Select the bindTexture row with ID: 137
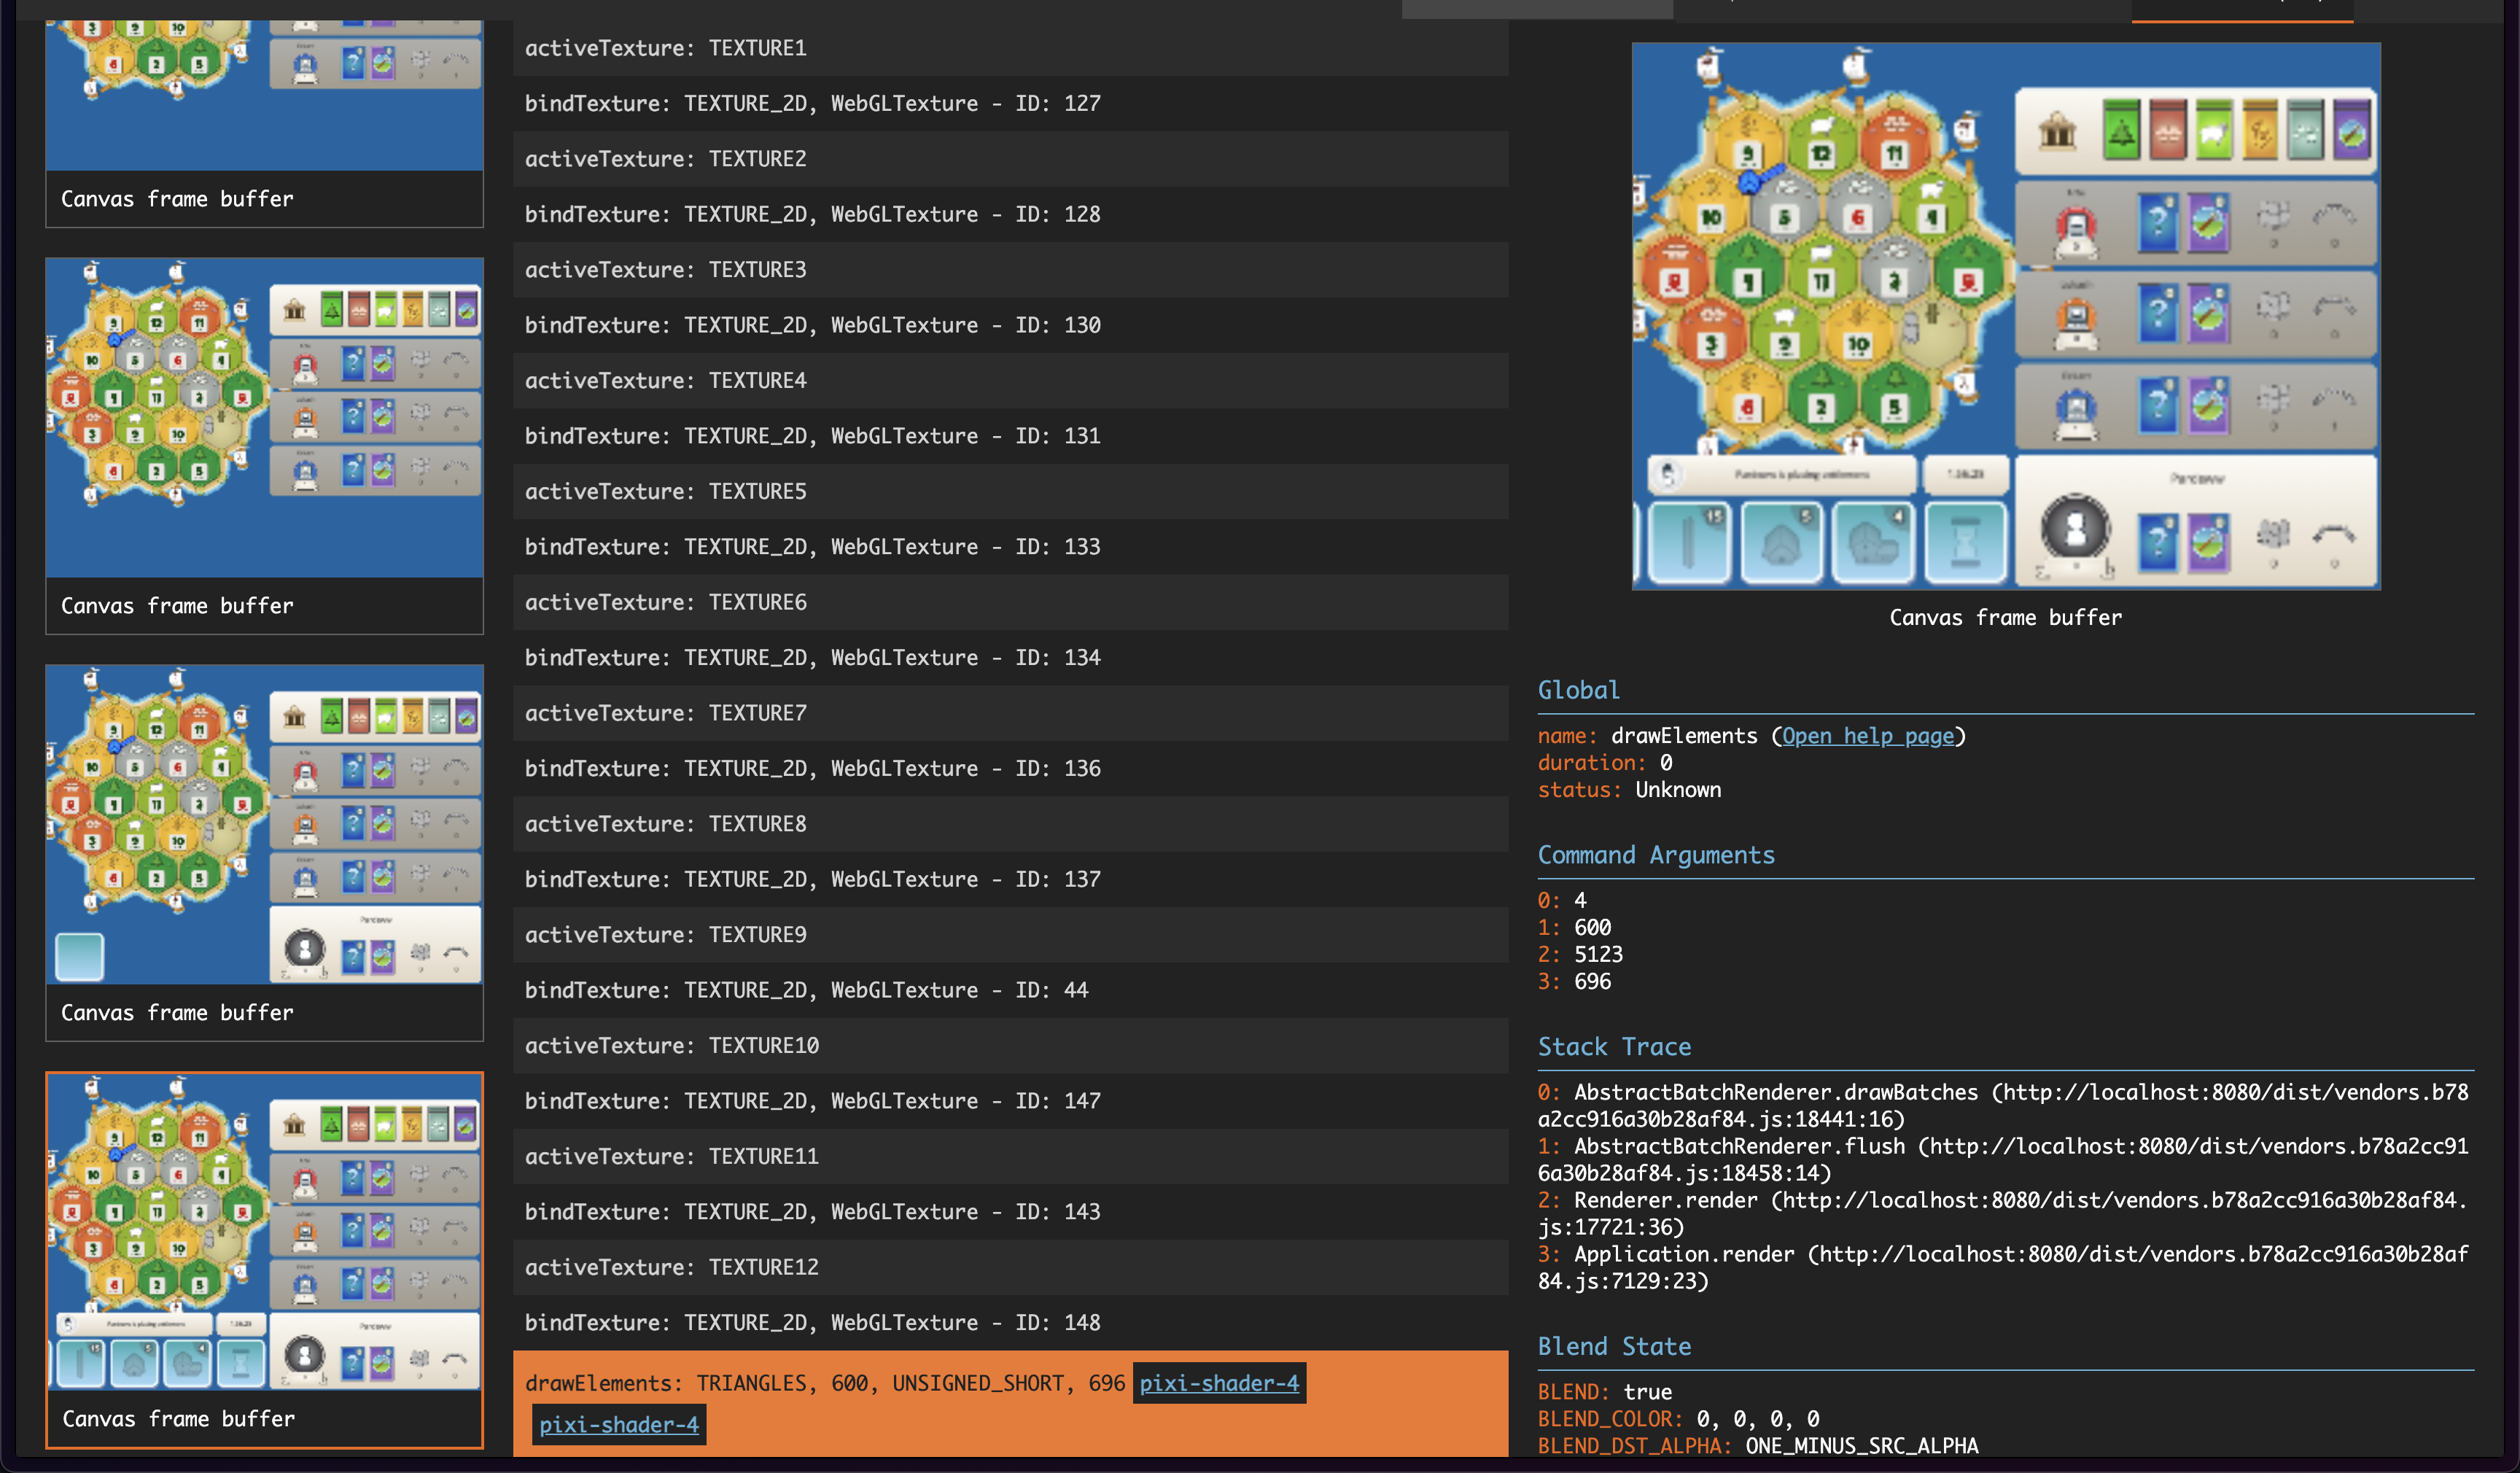 point(1011,880)
